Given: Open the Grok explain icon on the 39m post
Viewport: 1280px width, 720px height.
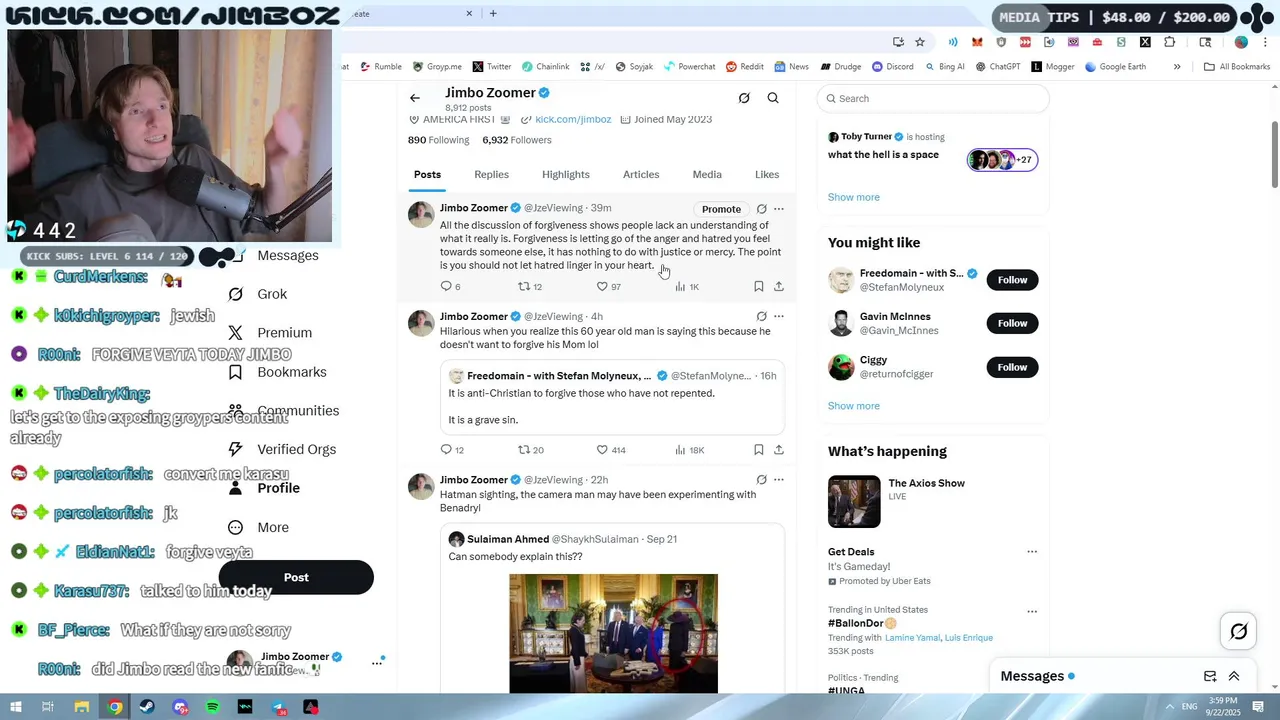Looking at the screenshot, I should pyautogui.click(x=762, y=209).
